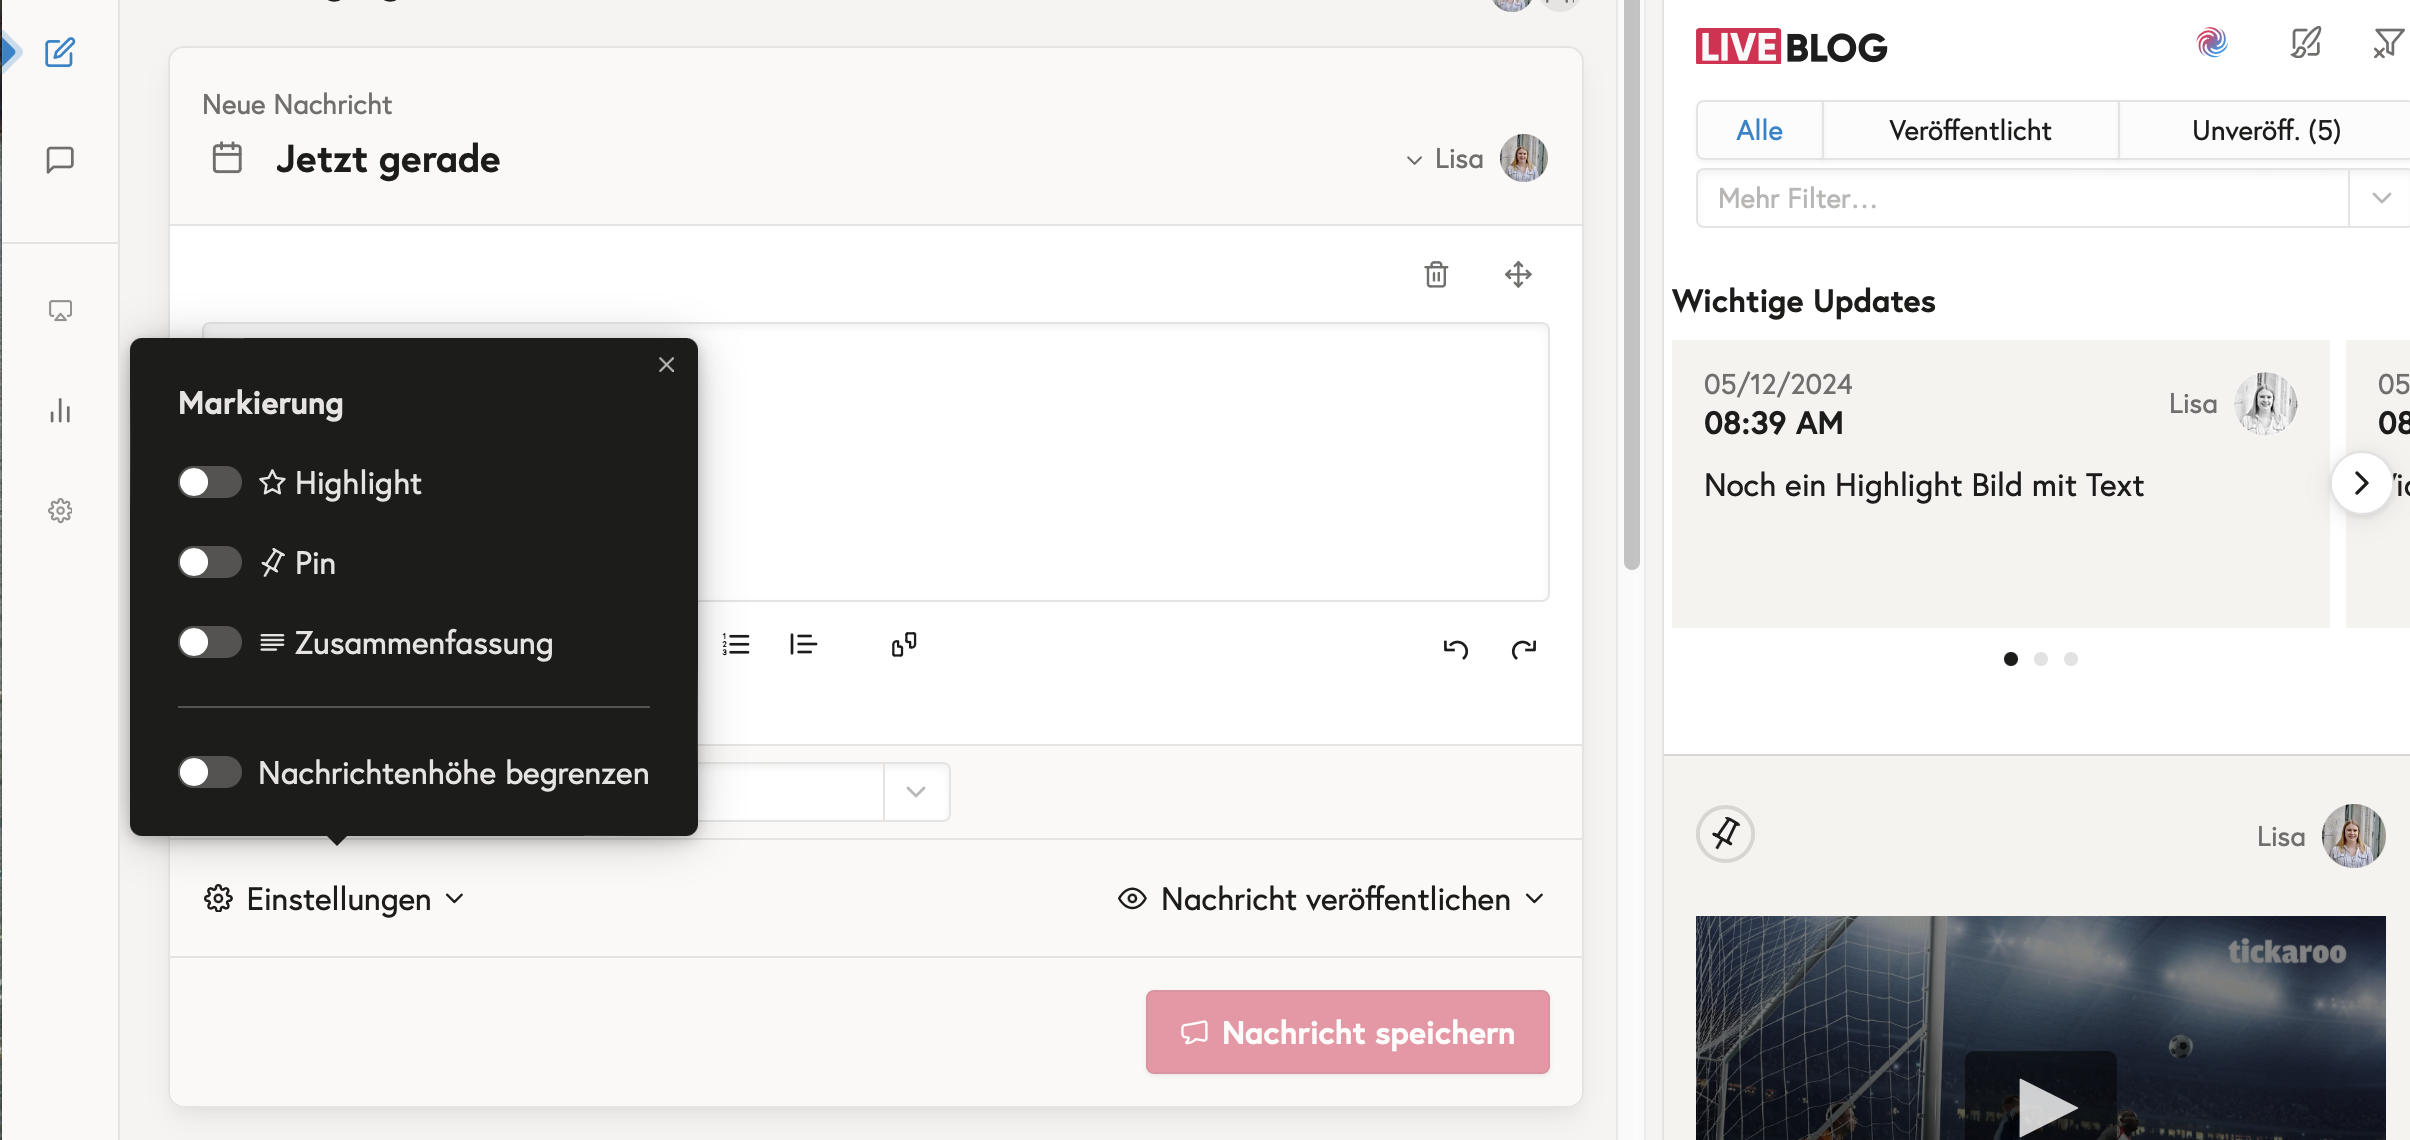Screen dimensions: 2410x1140
Task: Switch on Zusammenfassung toggle
Action: [x=209, y=642]
